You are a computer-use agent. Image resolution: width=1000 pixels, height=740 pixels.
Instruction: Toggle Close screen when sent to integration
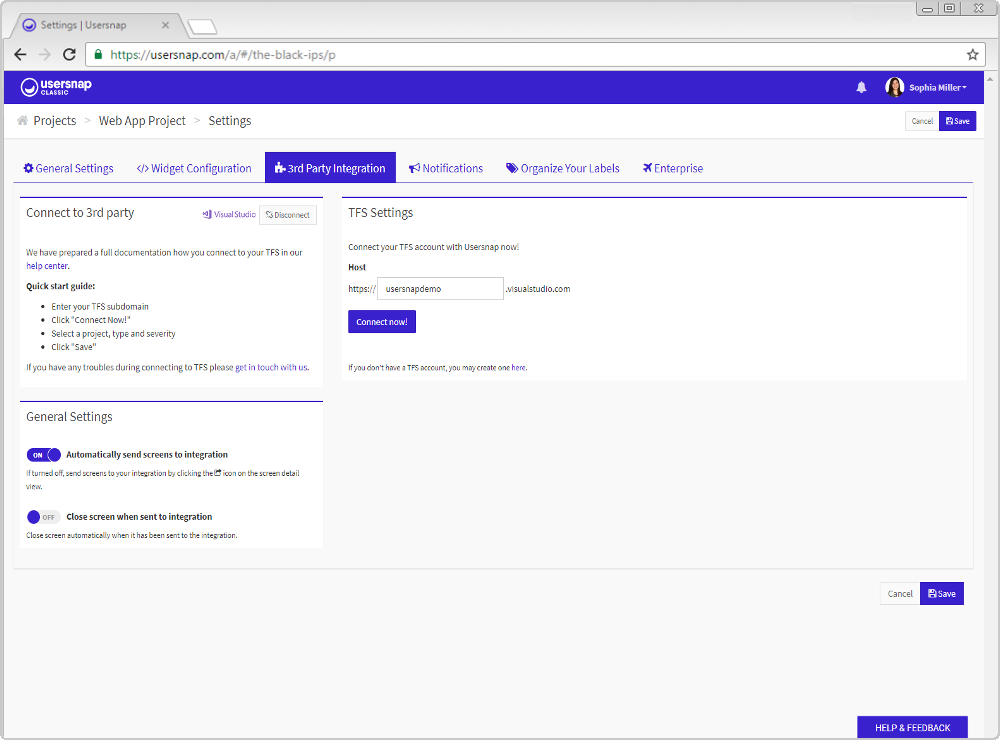click(43, 517)
